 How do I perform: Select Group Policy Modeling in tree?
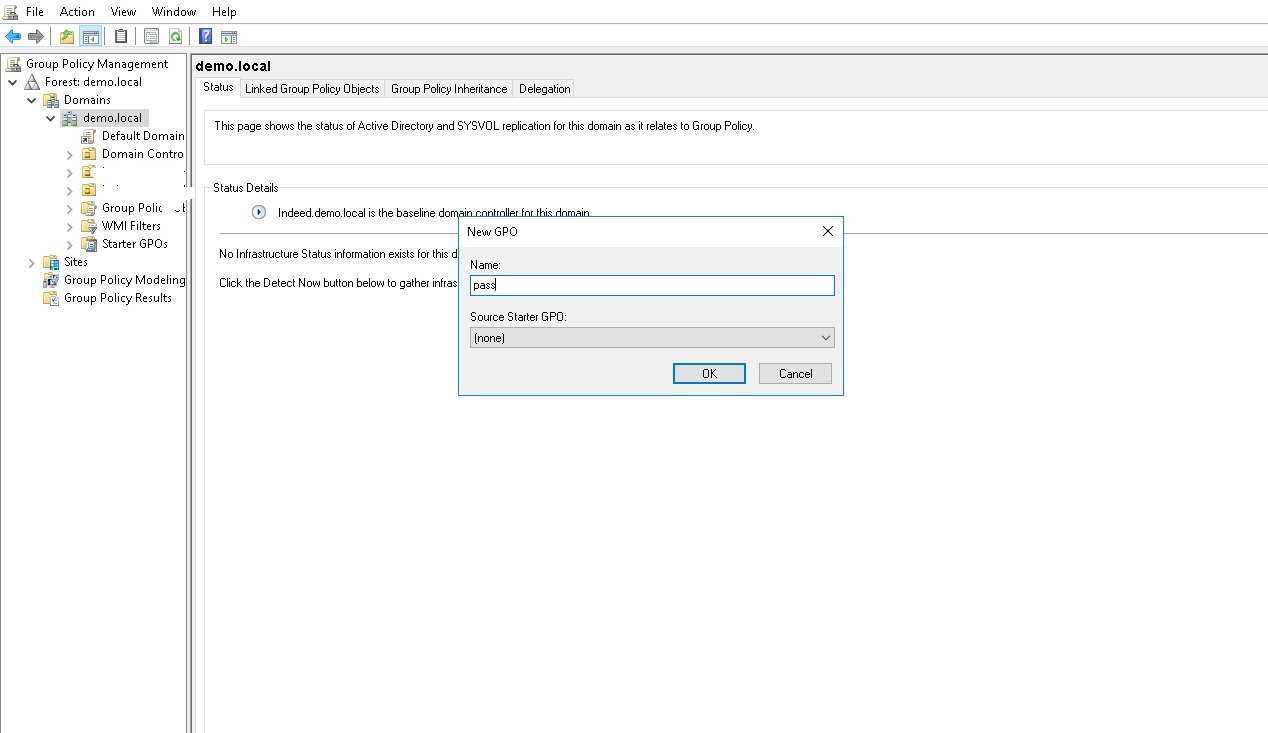coord(124,280)
